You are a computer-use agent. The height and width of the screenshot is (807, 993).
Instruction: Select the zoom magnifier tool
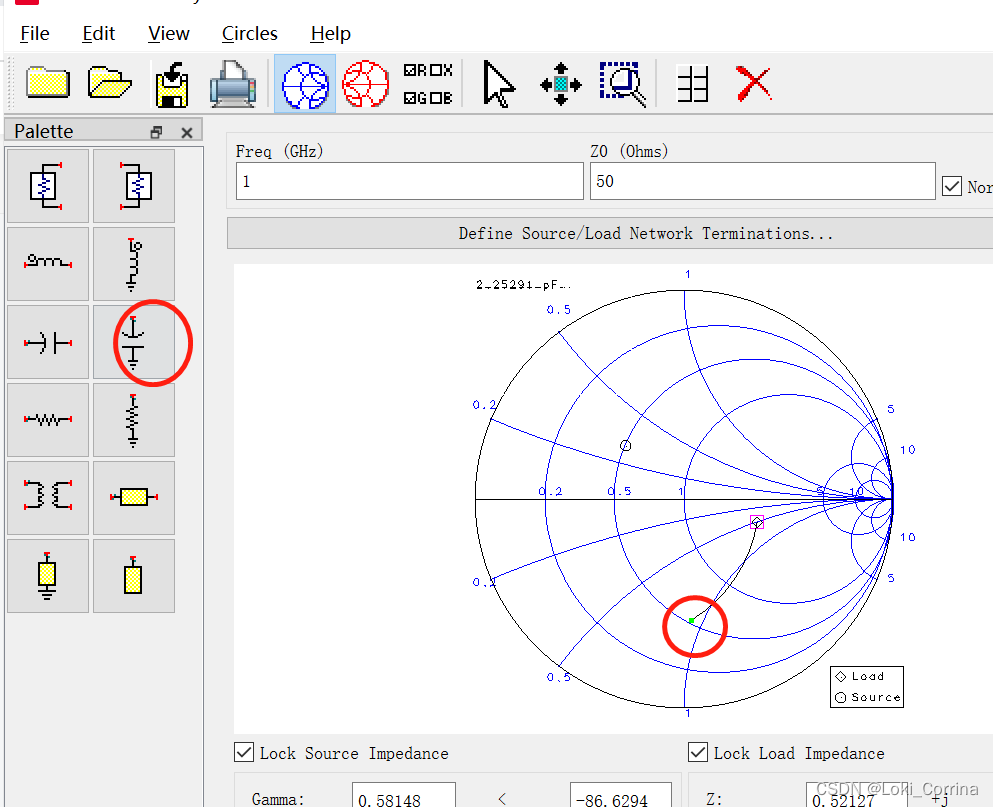click(x=623, y=84)
